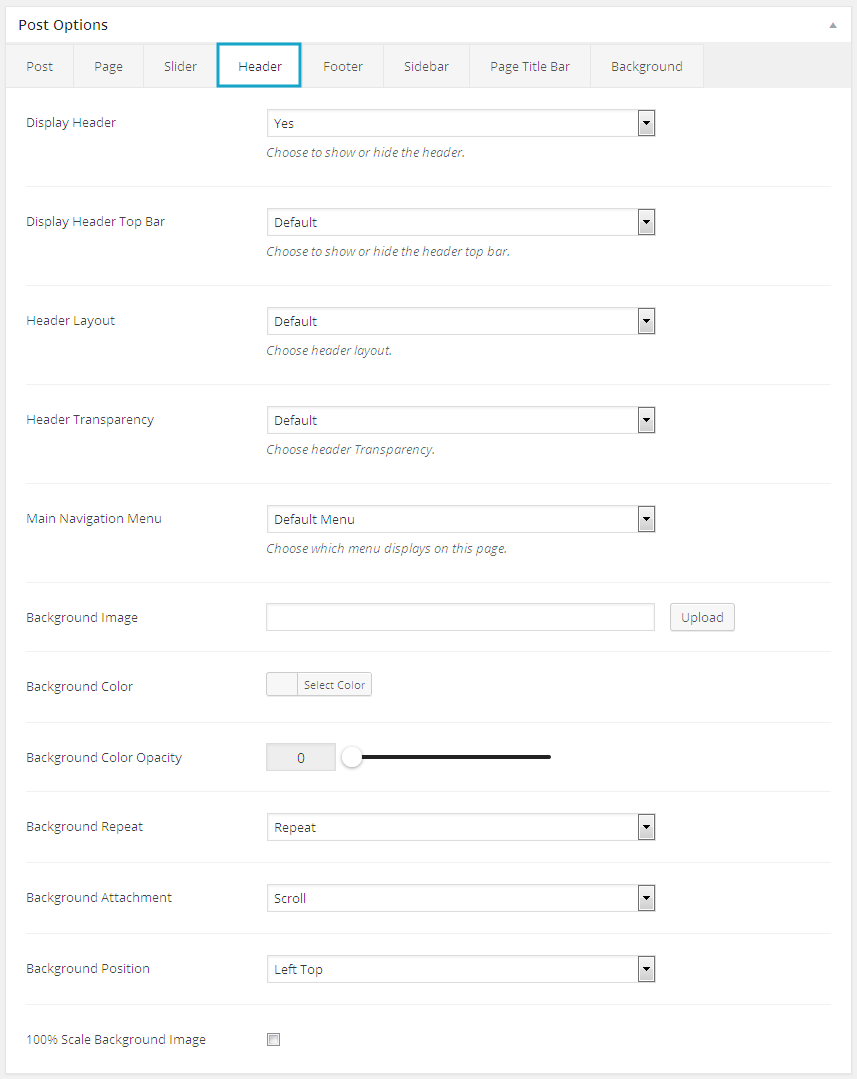
Task: Open the Main Navigation Menu dropdown
Action: point(460,519)
